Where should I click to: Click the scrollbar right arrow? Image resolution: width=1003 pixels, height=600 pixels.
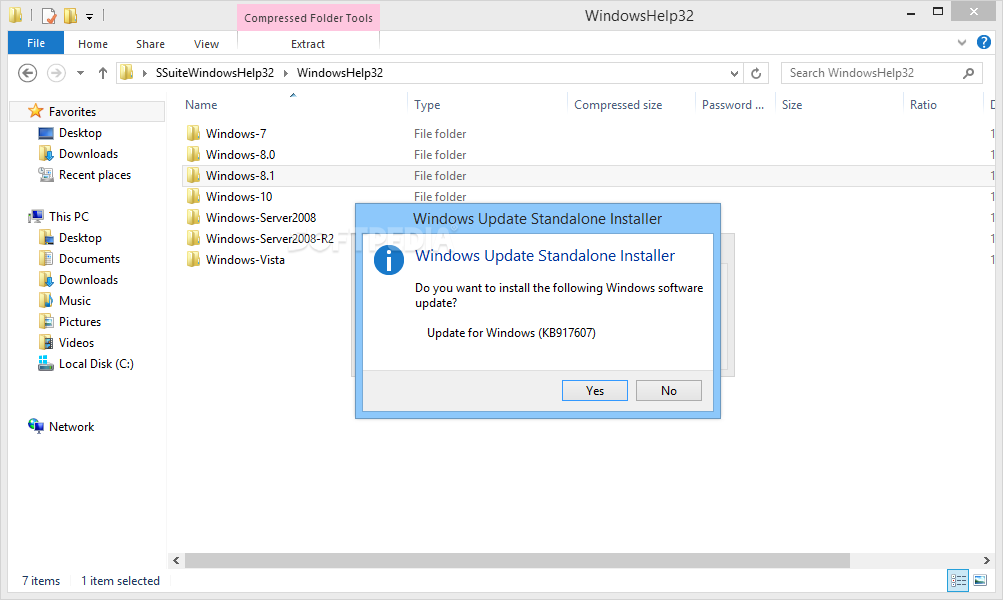click(986, 560)
